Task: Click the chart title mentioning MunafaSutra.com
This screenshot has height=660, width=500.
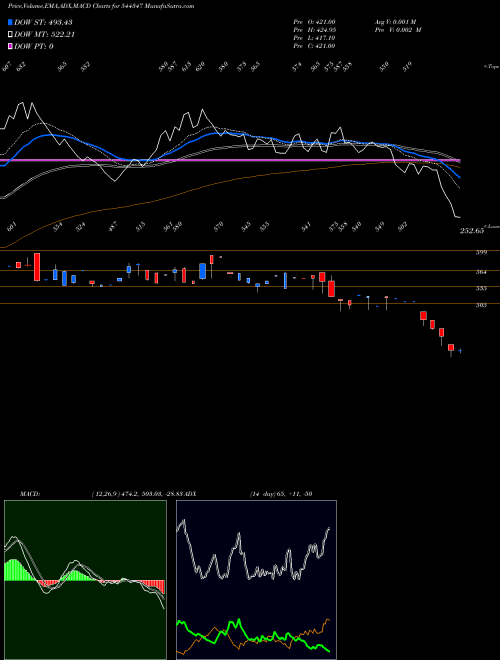Action: [101, 6]
